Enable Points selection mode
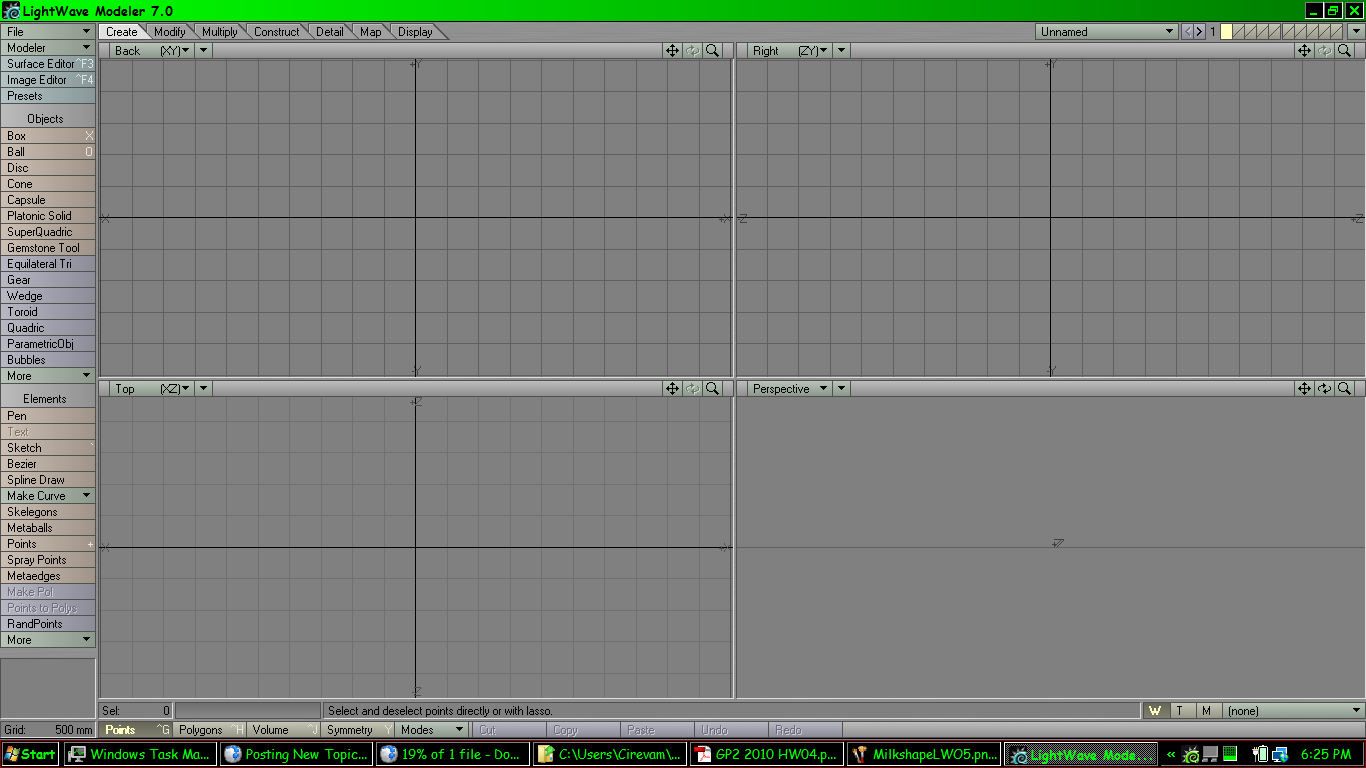 point(136,730)
